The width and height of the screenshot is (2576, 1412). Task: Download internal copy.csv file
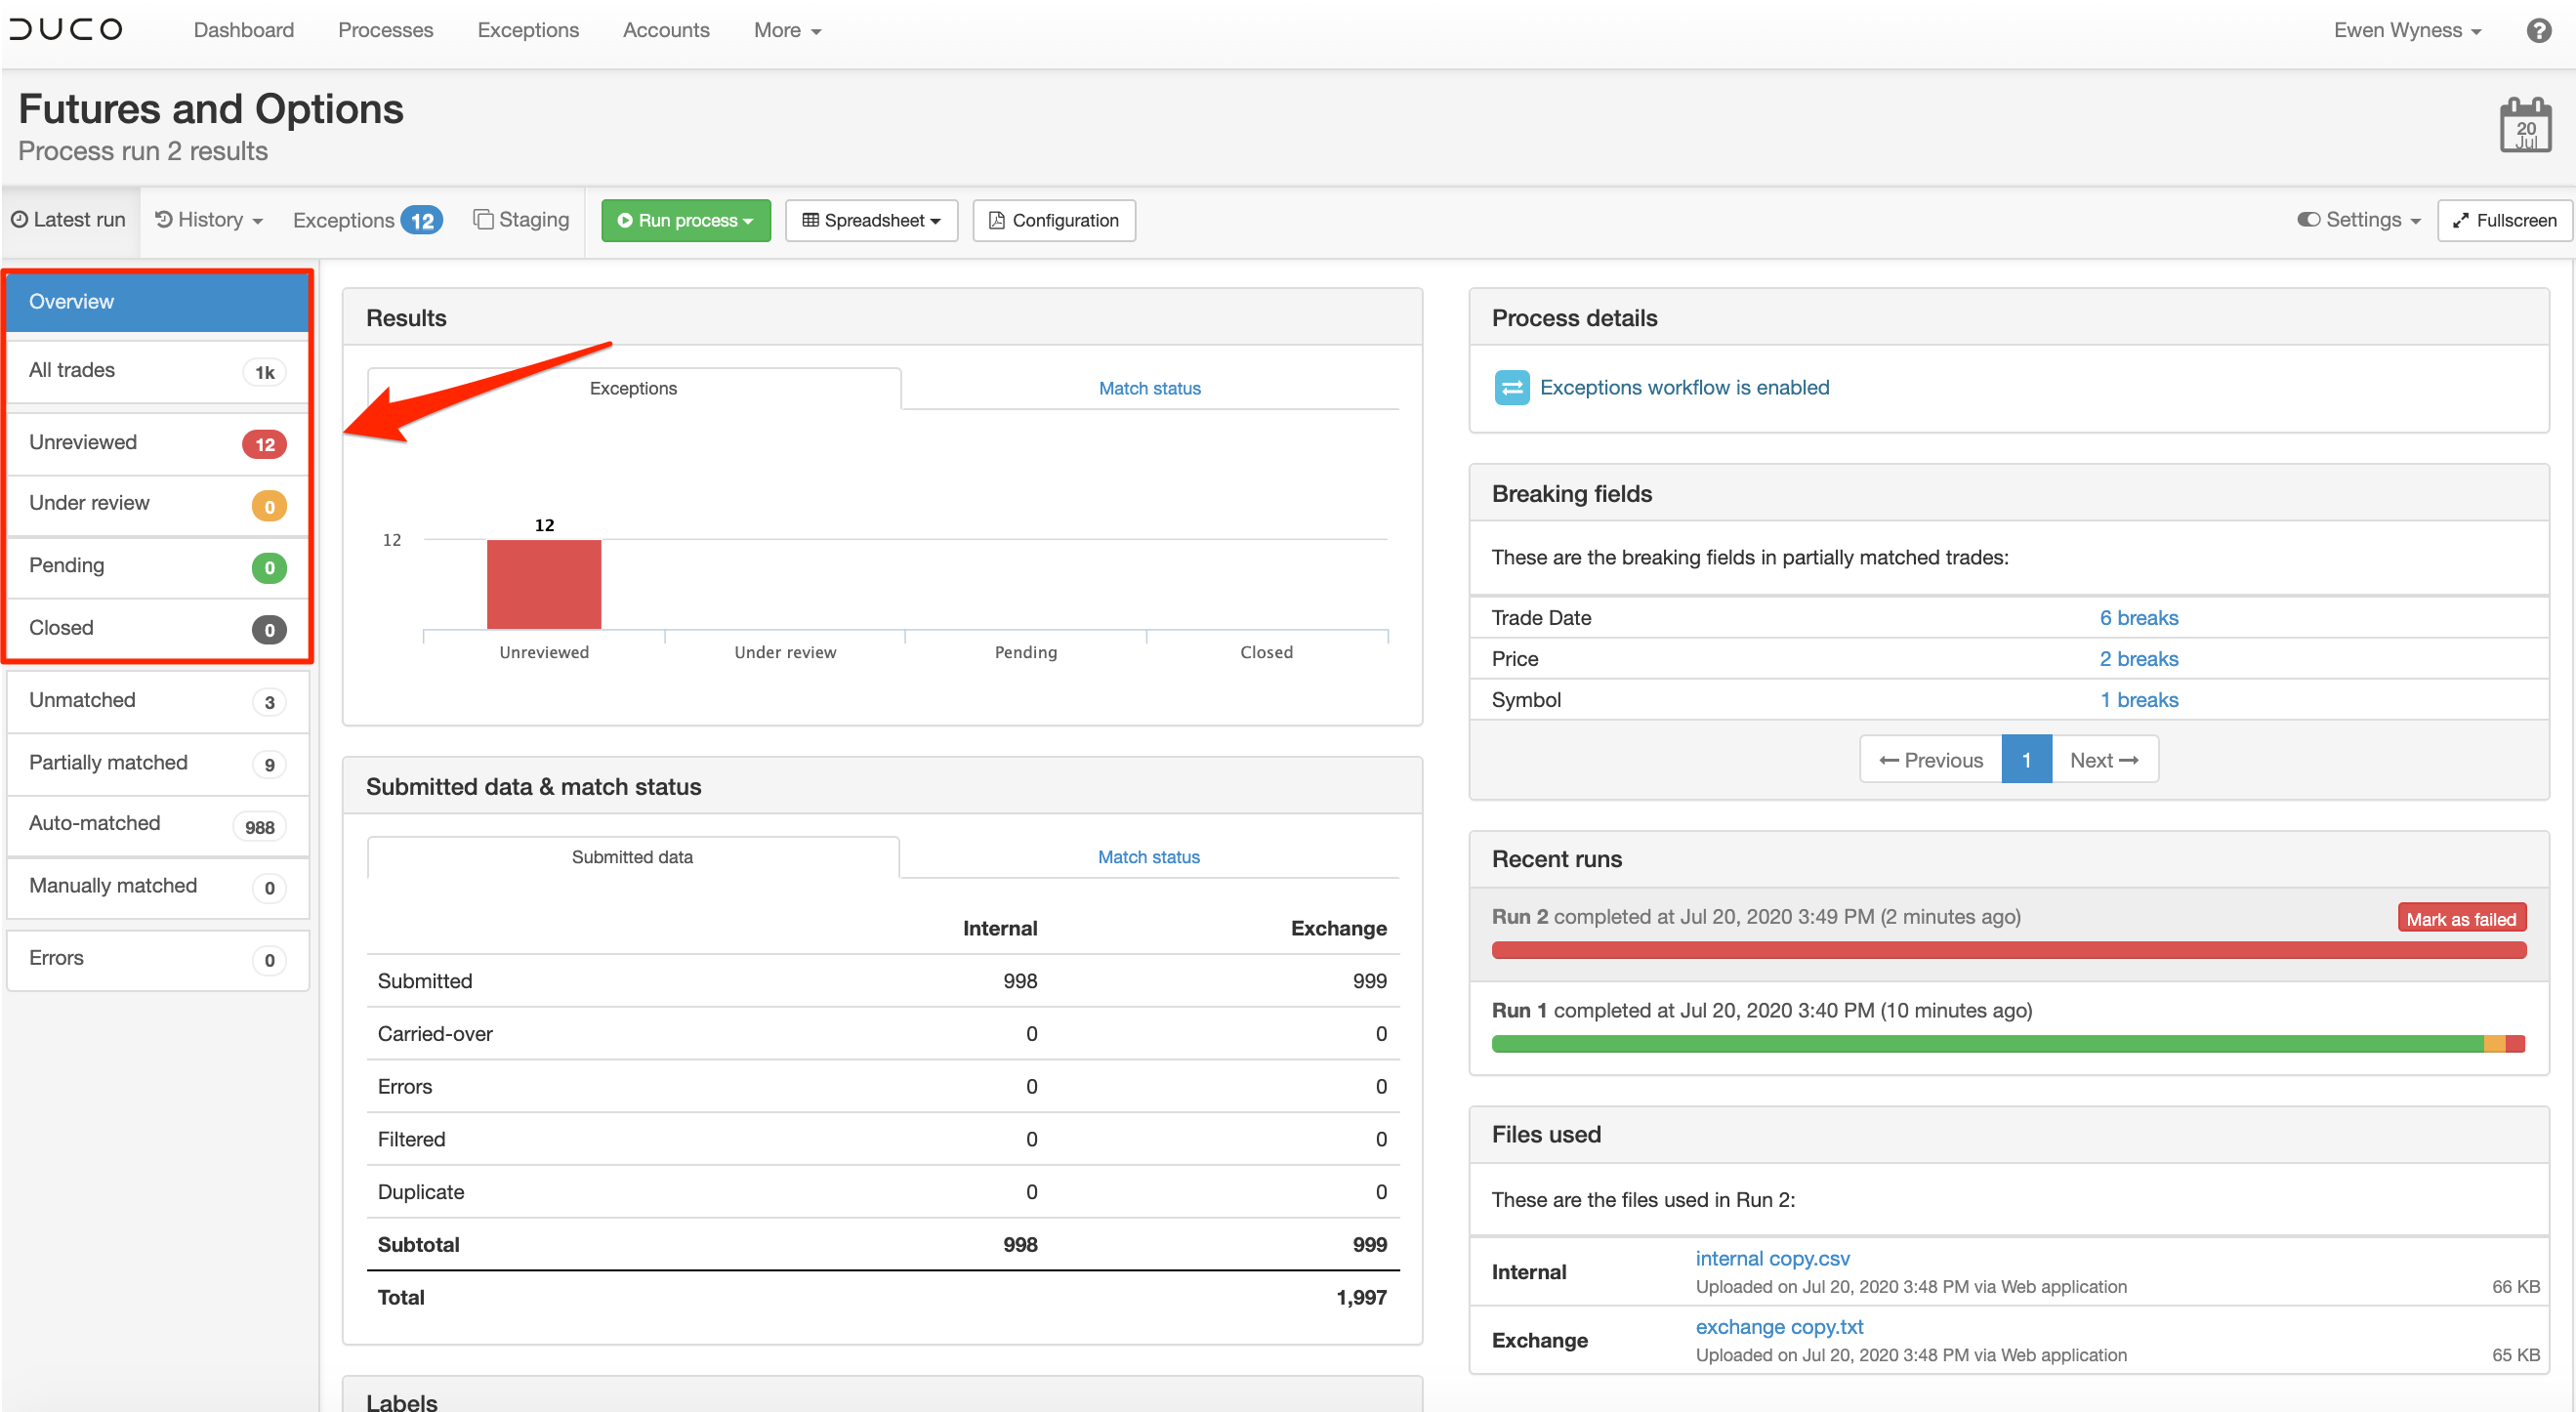1771,1258
